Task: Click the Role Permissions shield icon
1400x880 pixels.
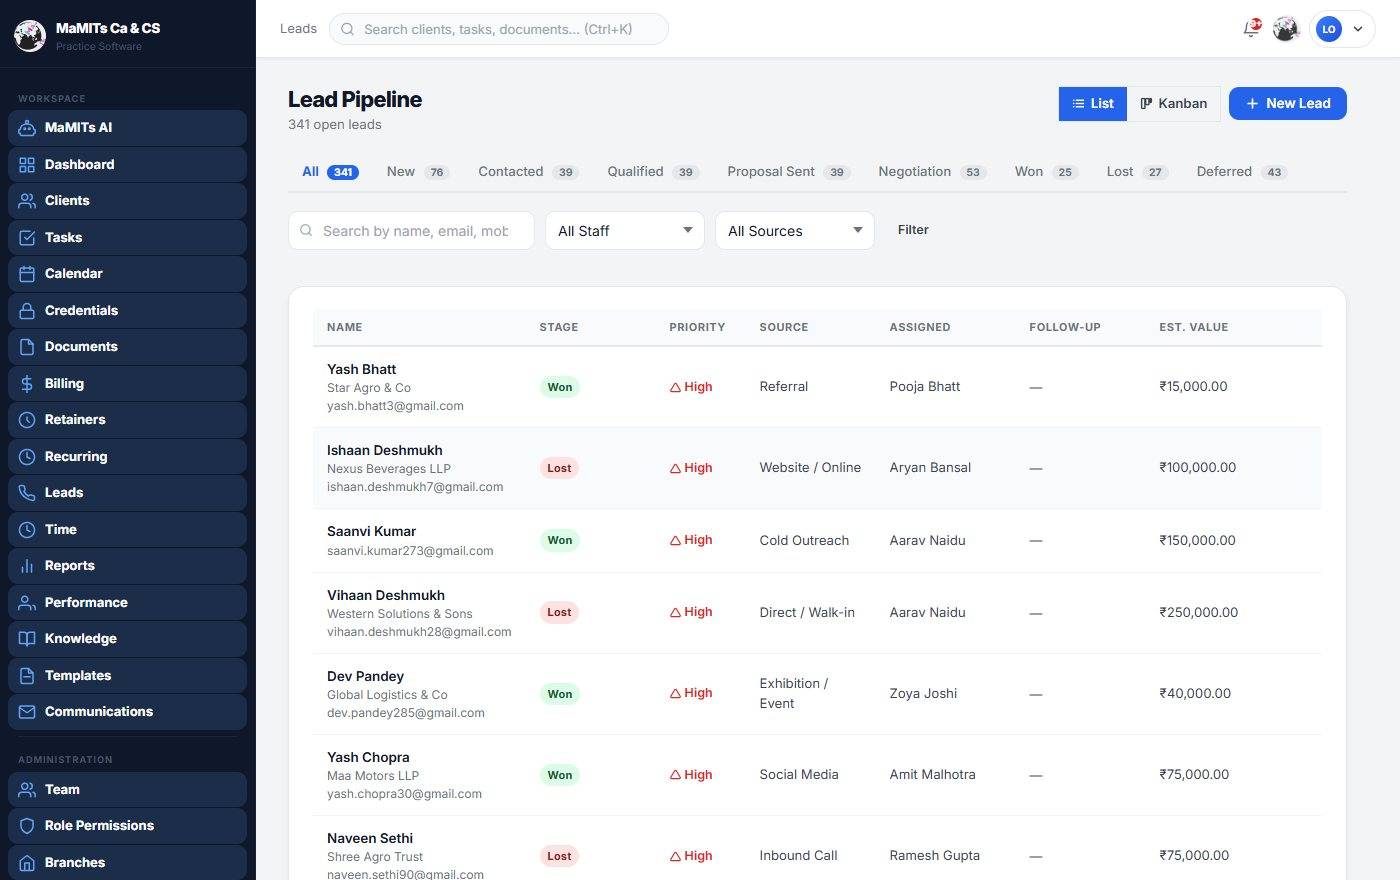Action: tap(27, 826)
